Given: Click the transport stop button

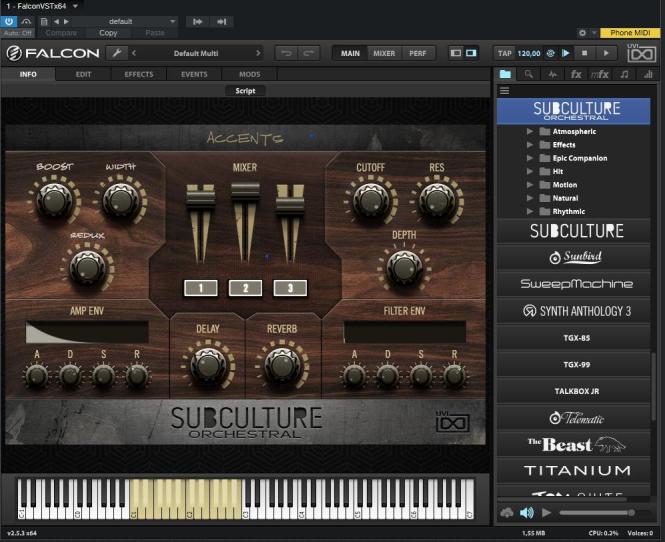Looking at the screenshot, I should point(584,53).
